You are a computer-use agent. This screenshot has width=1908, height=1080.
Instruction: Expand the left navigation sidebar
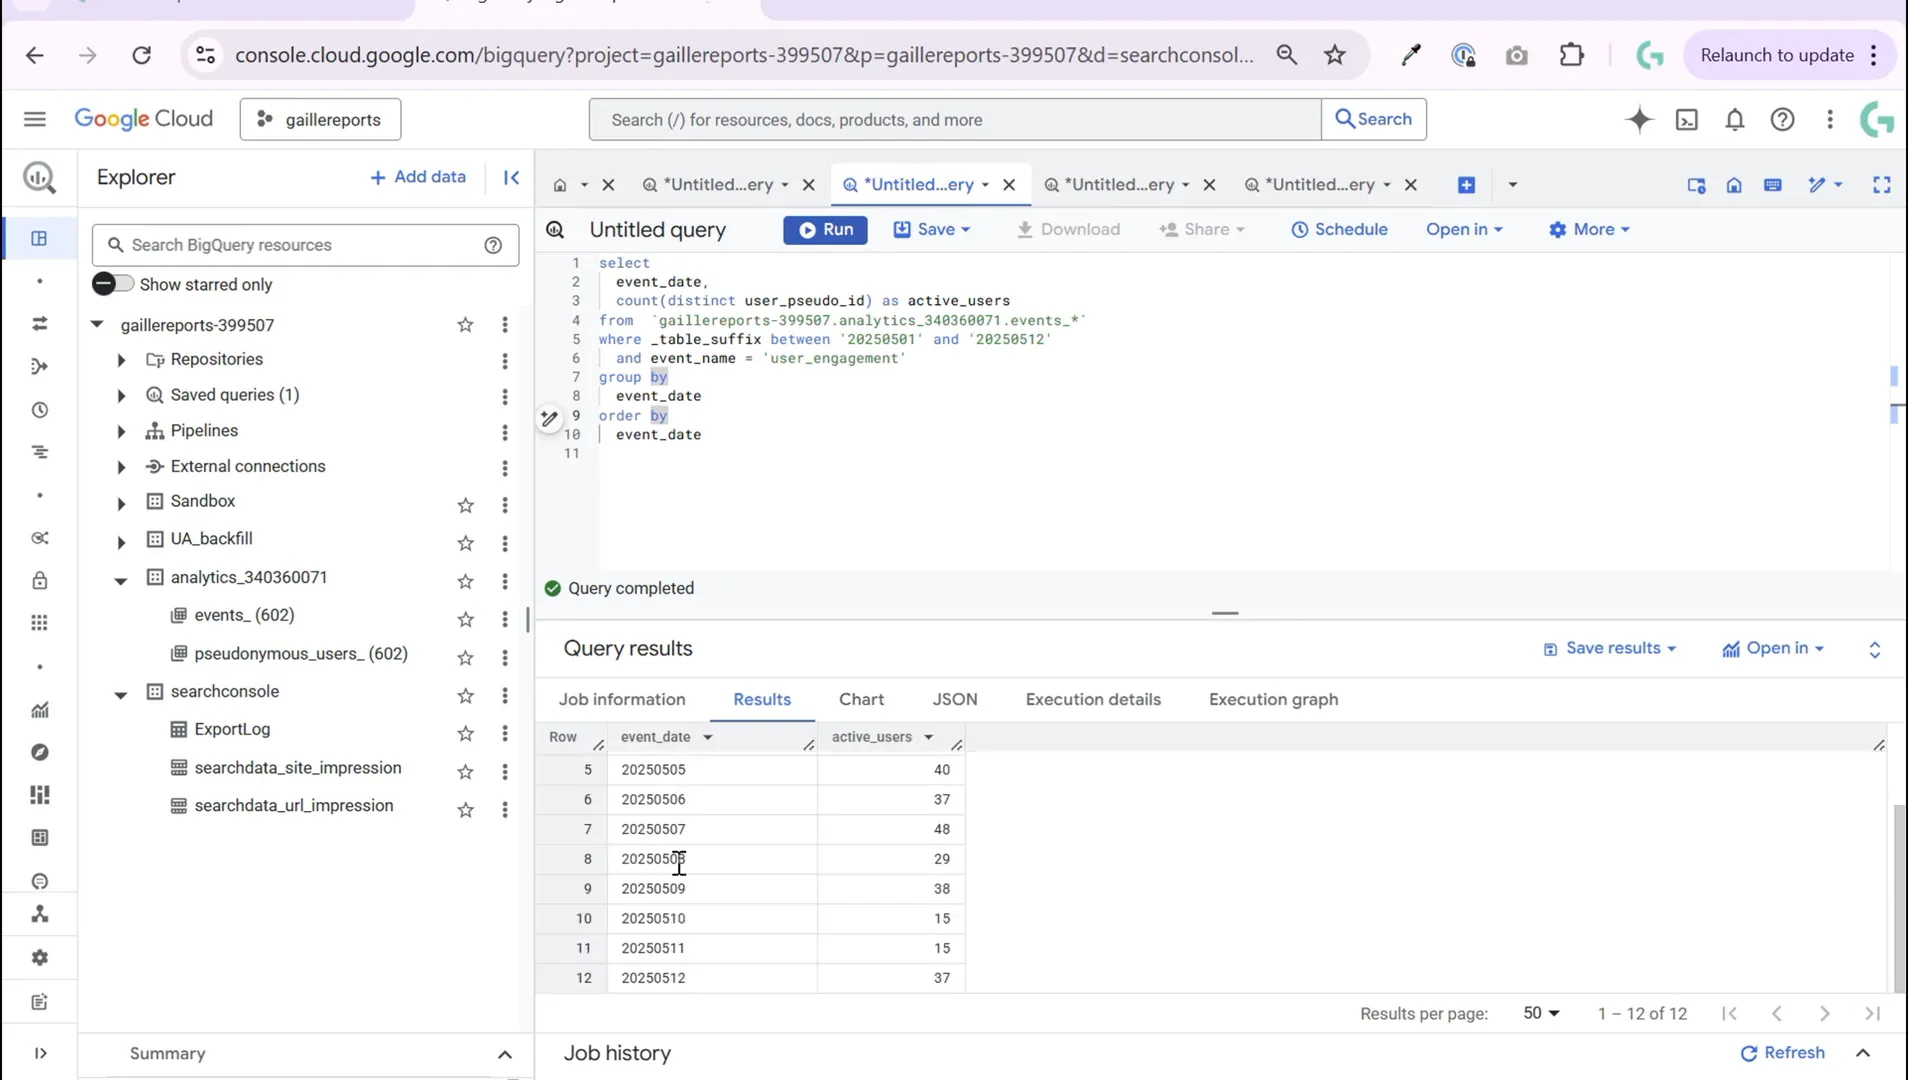40,1053
